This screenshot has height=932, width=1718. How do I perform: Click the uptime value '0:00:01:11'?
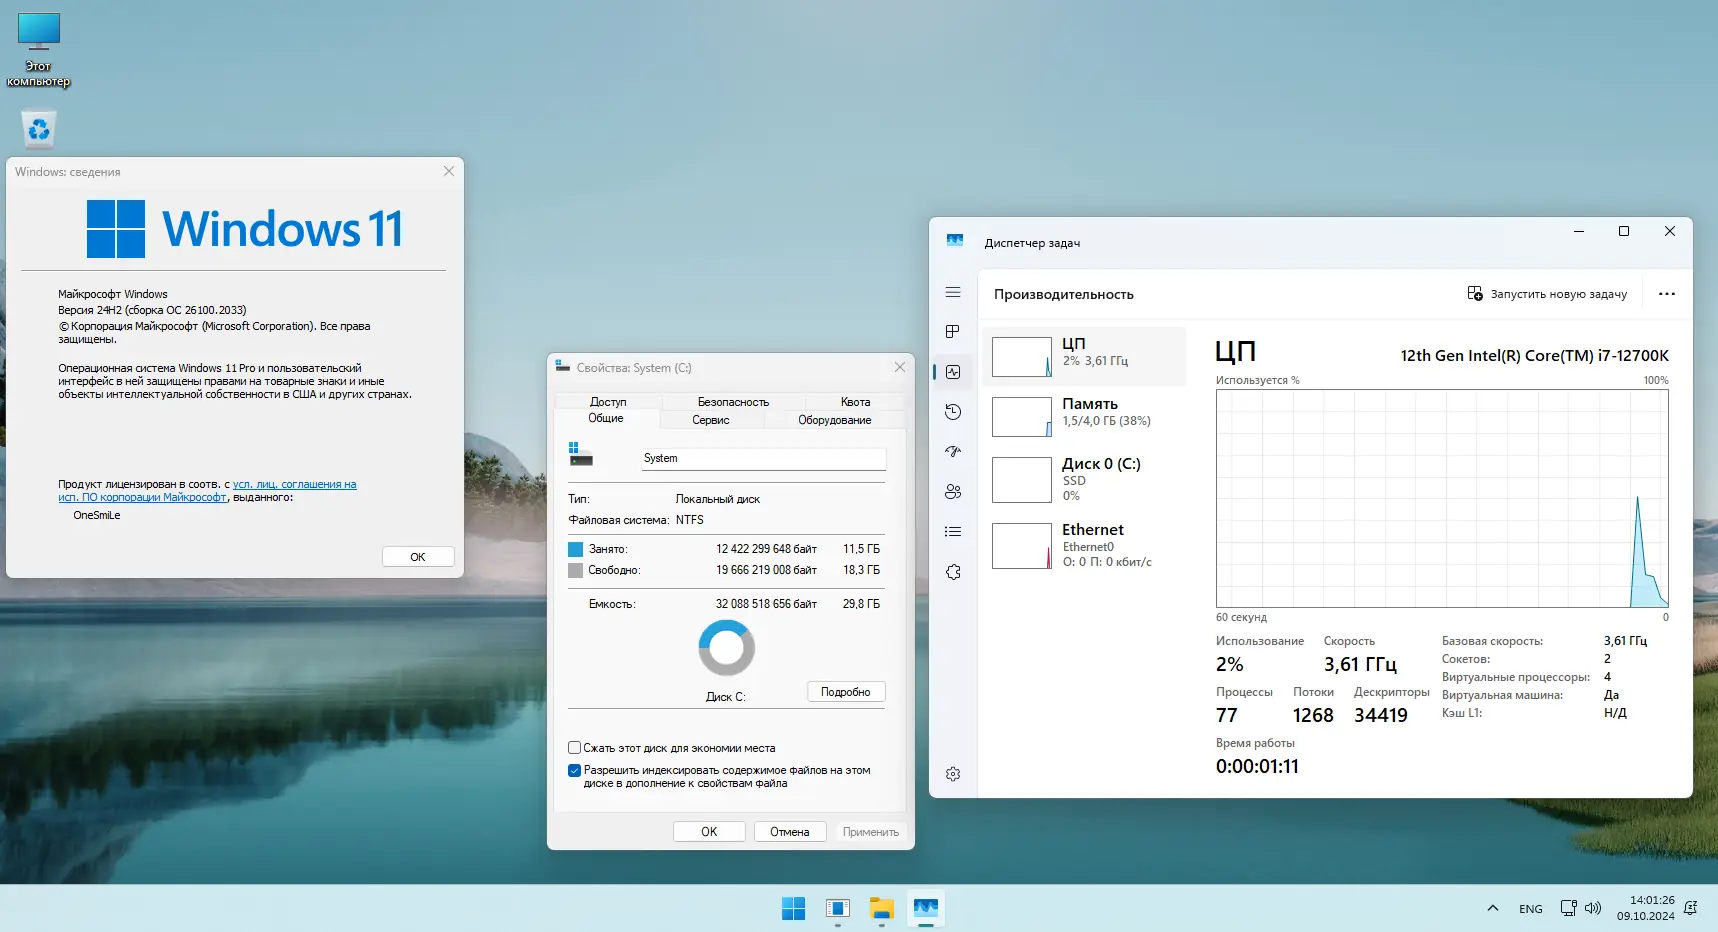tap(1257, 766)
